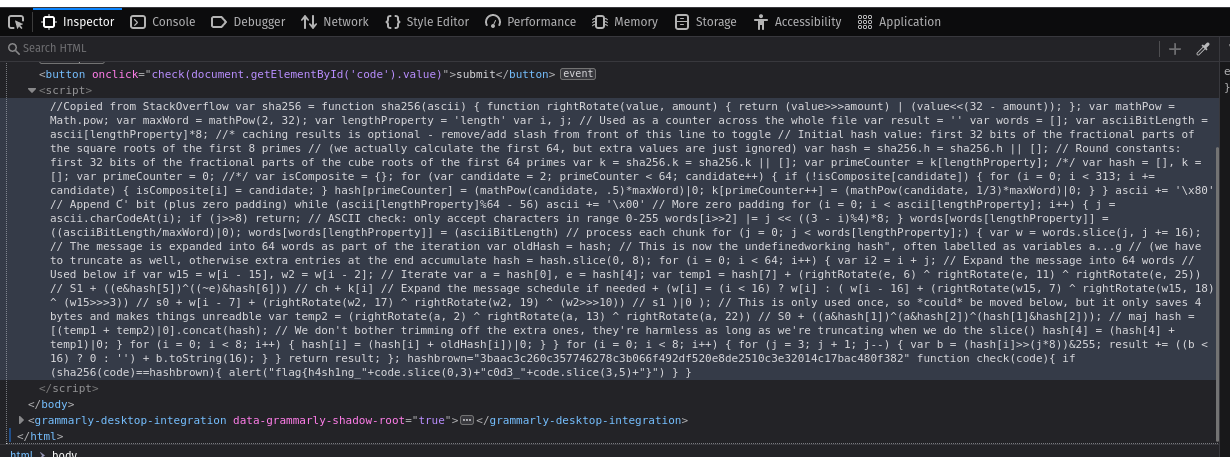Activate the eyedropper color picker

(x=1203, y=48)
